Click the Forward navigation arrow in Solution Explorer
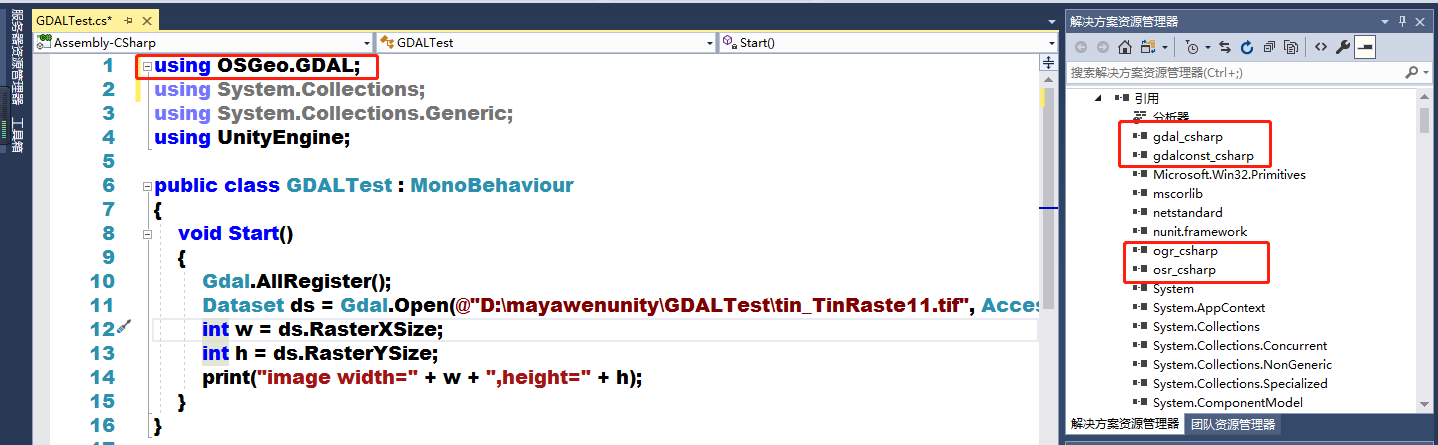 [1102, 47]
